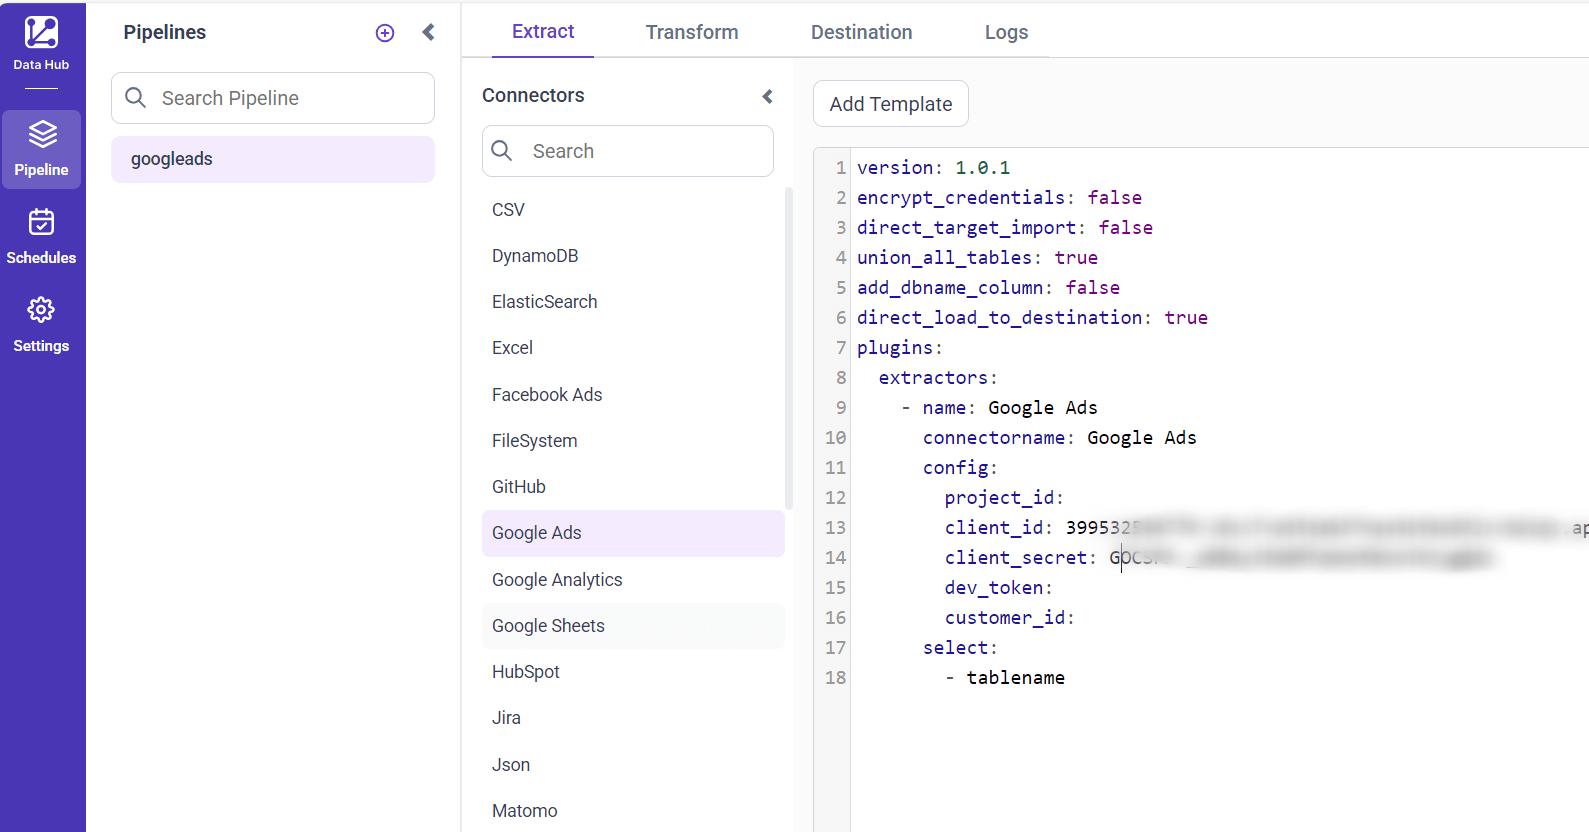Click the 'plugins:' line
This screenshot has width=1589, height=832.
[900, 348]
